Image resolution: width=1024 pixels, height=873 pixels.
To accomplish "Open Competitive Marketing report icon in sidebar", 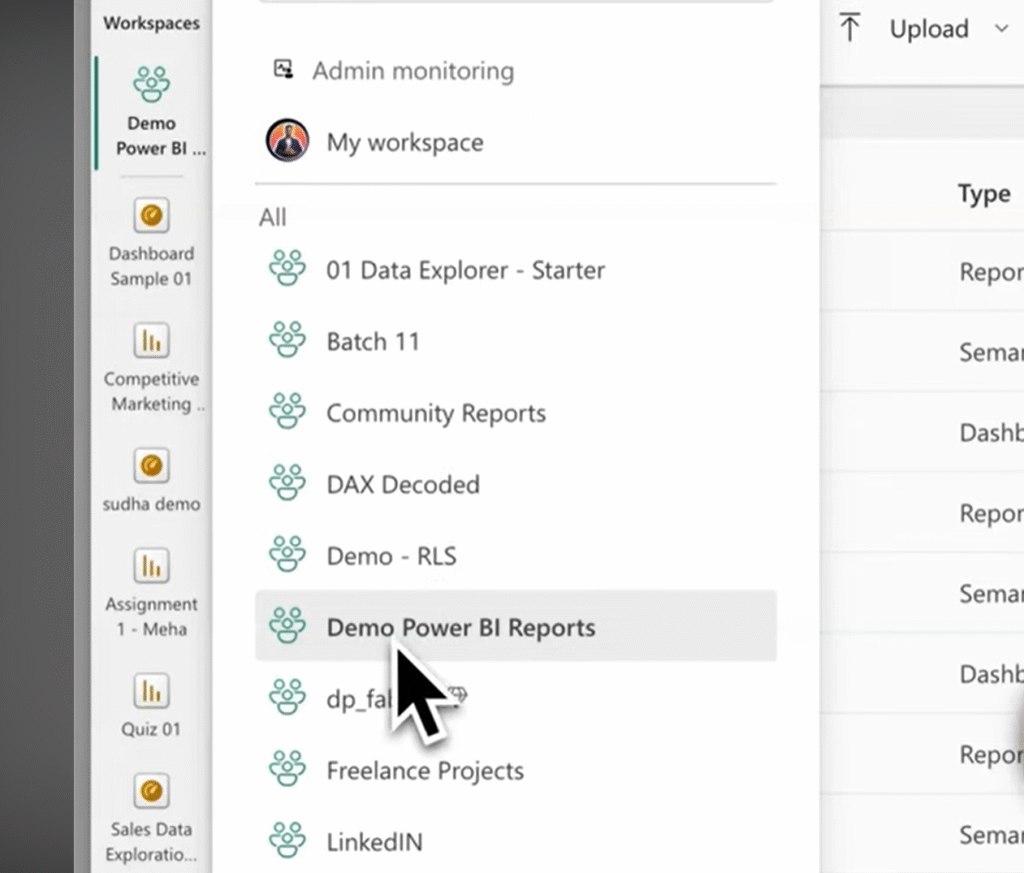I will point(151,341).
